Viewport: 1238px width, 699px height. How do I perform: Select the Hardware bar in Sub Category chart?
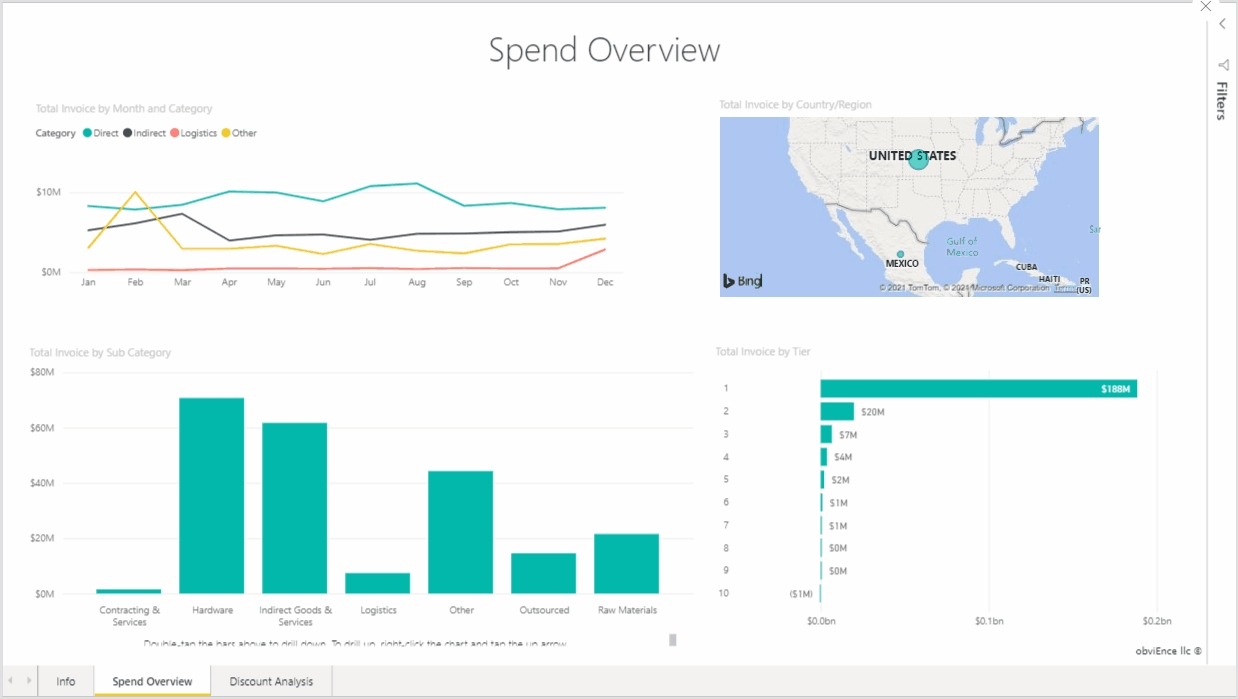tap(212, 495)
